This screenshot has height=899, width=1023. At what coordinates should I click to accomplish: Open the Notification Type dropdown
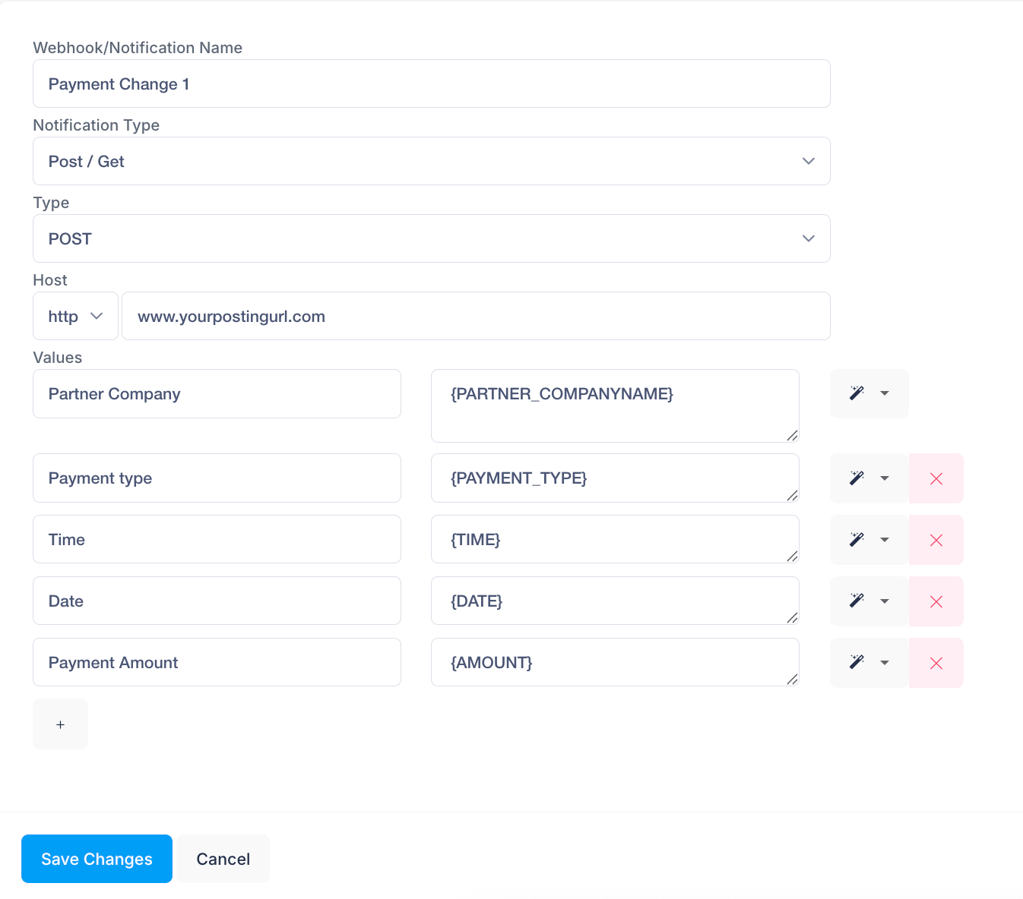tap(431, 161)
